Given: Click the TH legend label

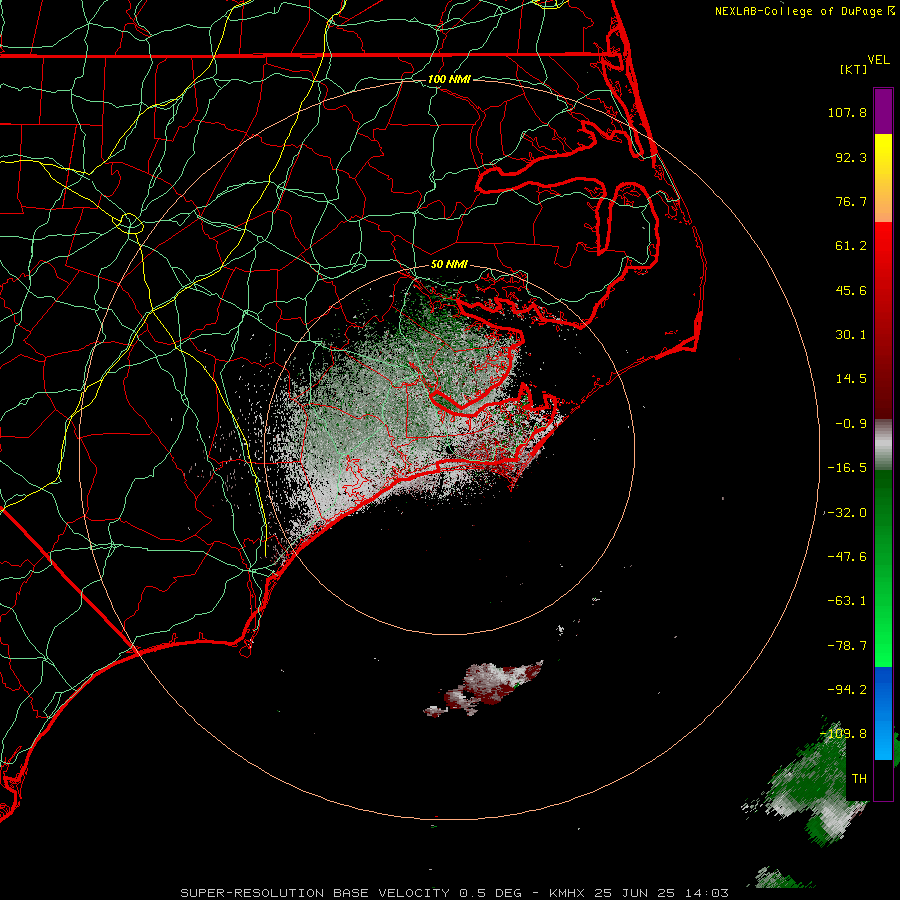Looking at the screenshot, I should point(859,779).
